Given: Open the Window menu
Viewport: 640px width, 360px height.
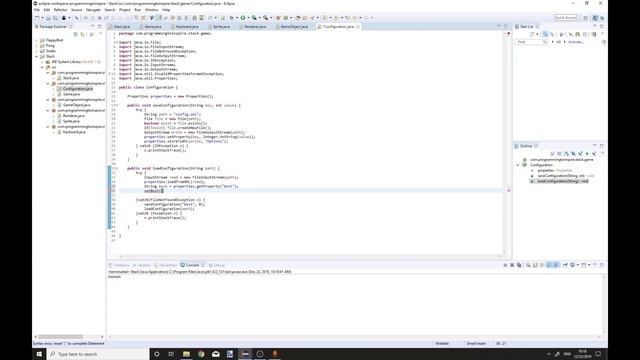Looking at the screenshot, I should 151,10.
